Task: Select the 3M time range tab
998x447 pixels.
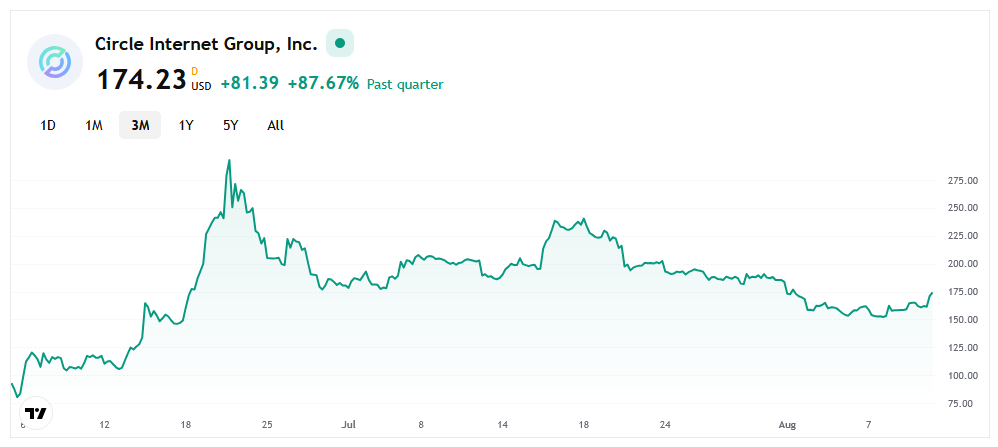Action: coord(140,125)
